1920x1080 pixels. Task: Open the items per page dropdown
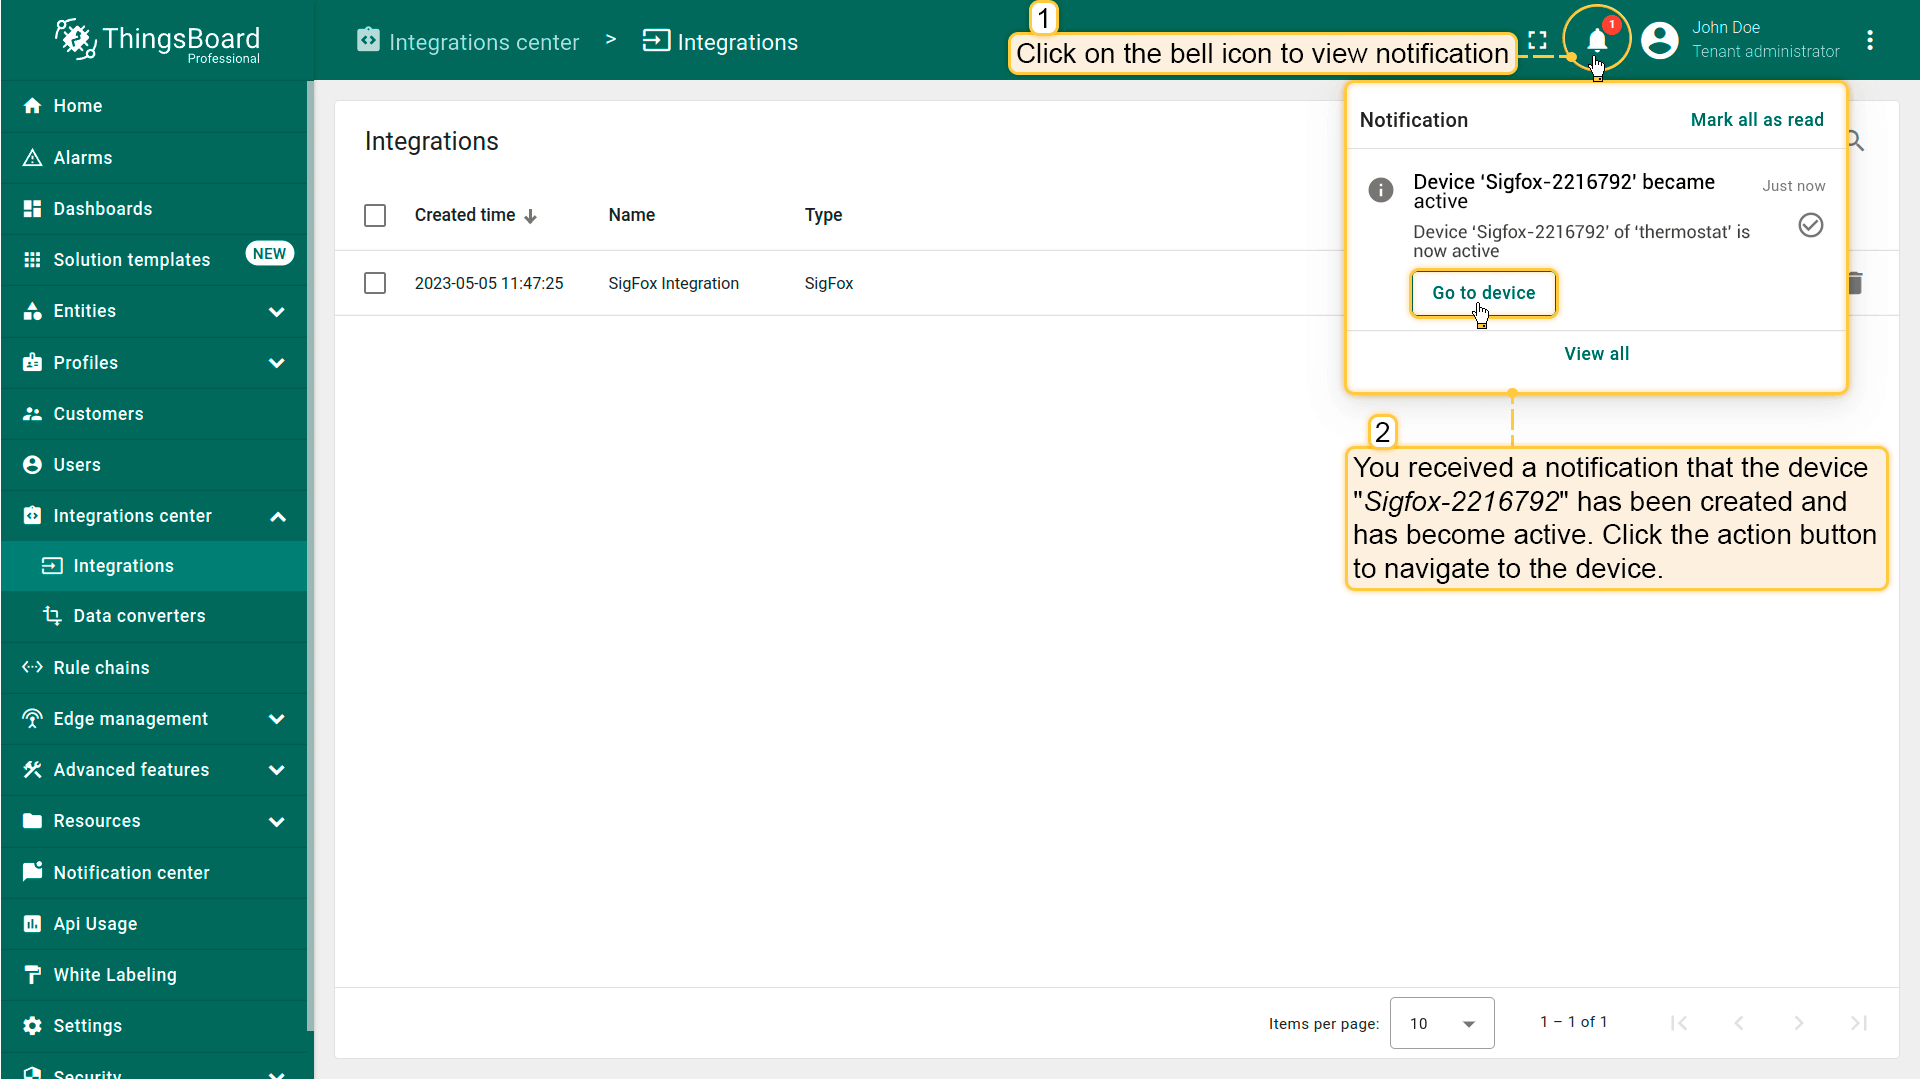(x=1441, y=1023)
